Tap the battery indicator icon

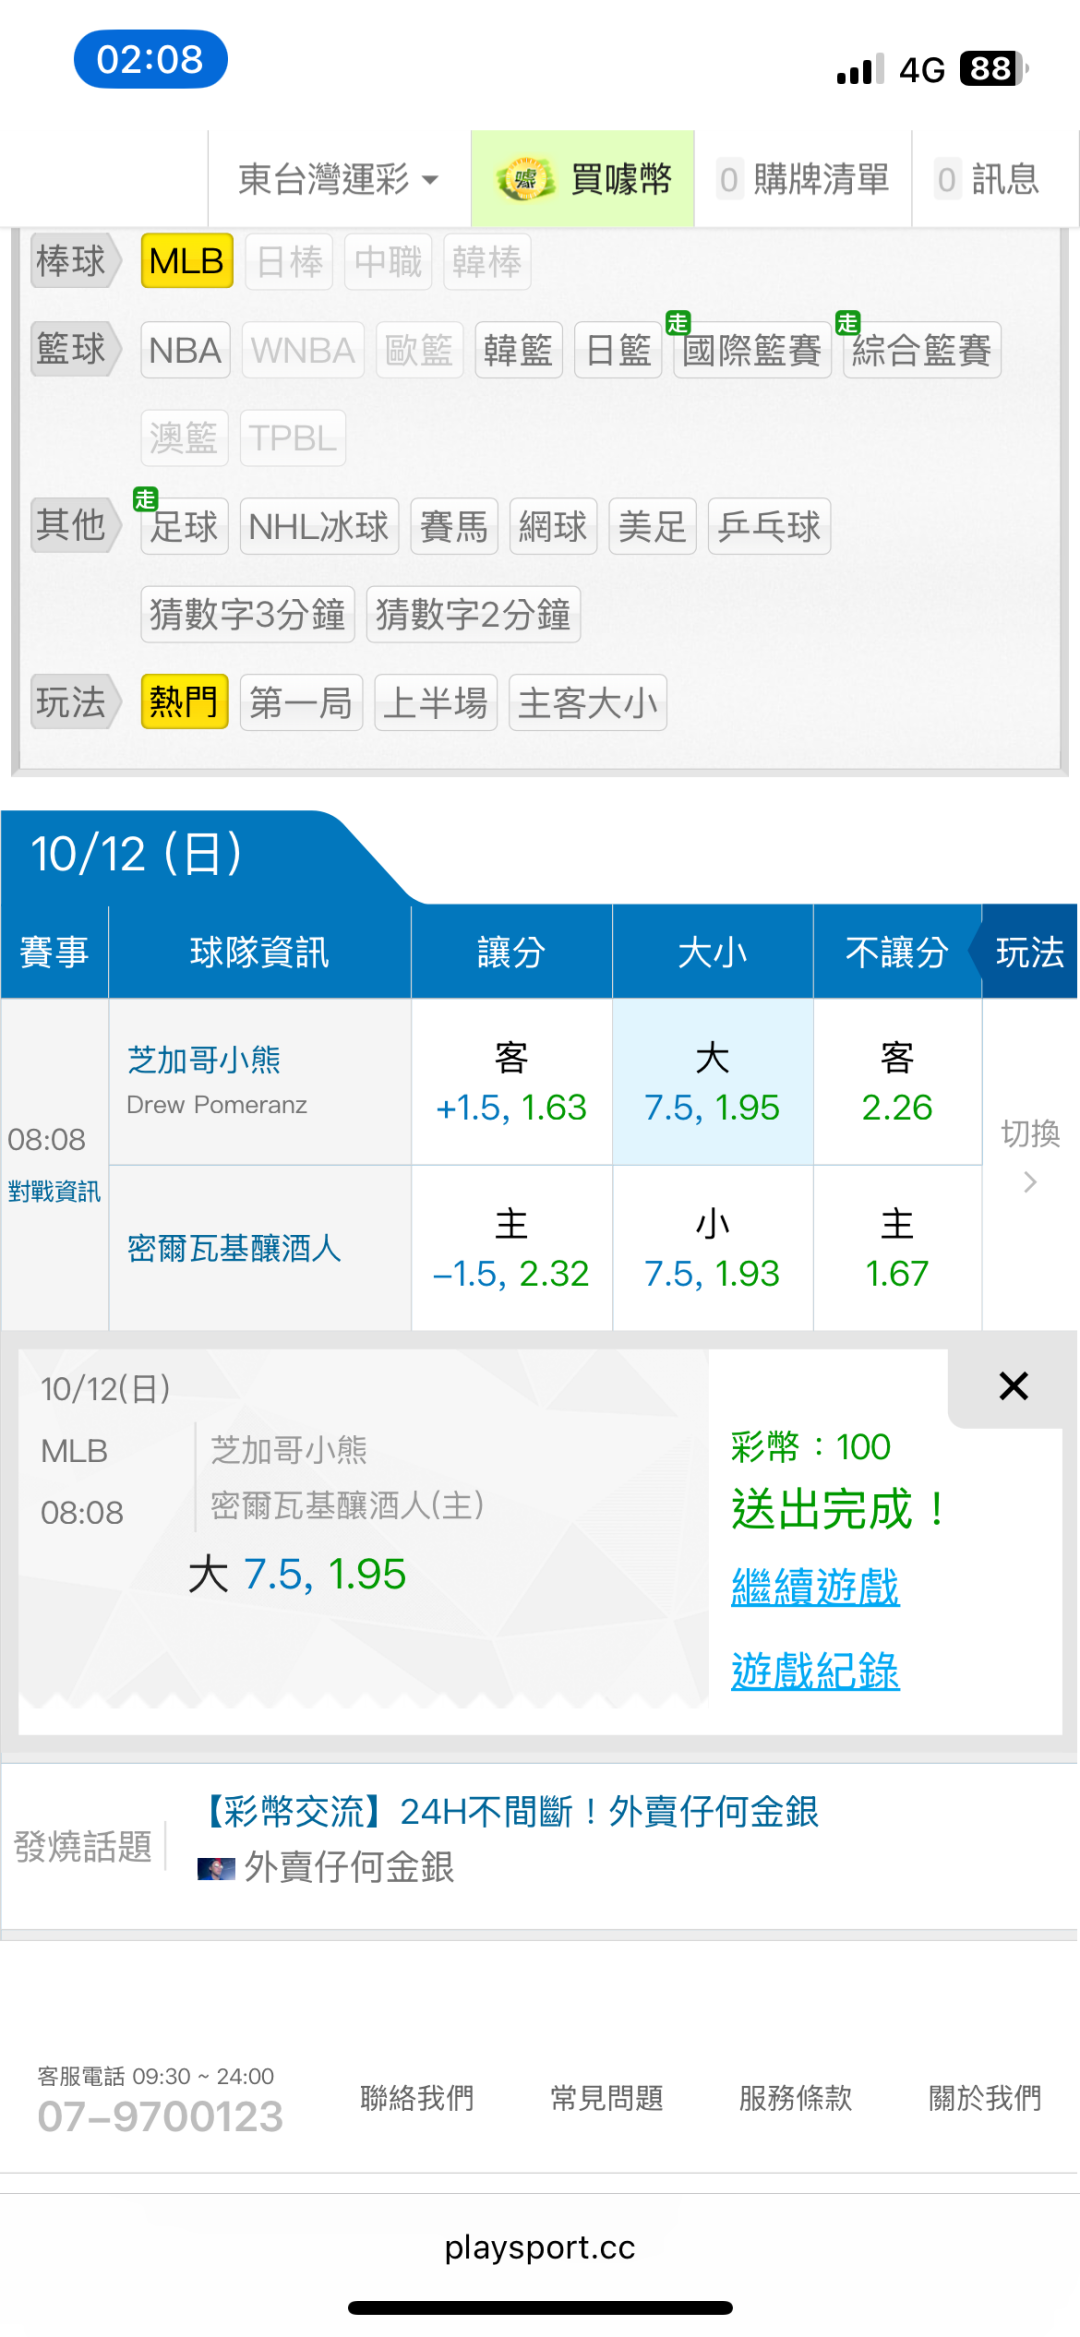[x=994, y=69]
